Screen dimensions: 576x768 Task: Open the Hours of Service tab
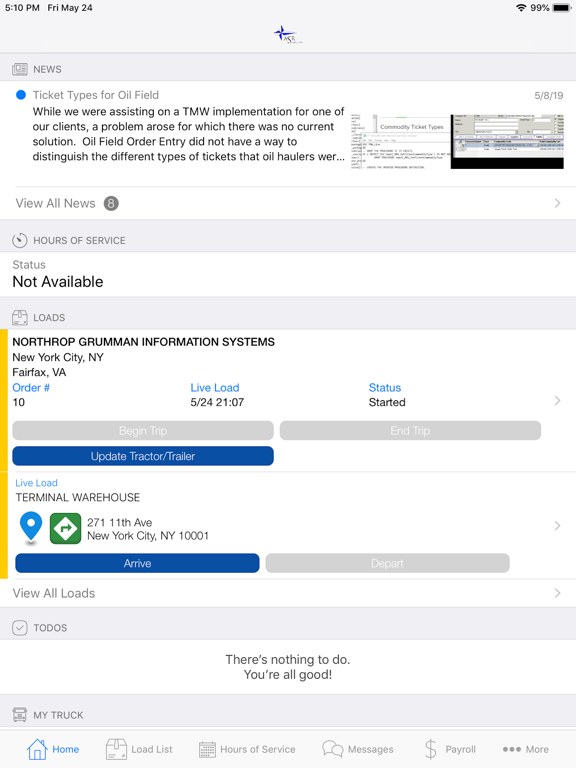point(247,749)
